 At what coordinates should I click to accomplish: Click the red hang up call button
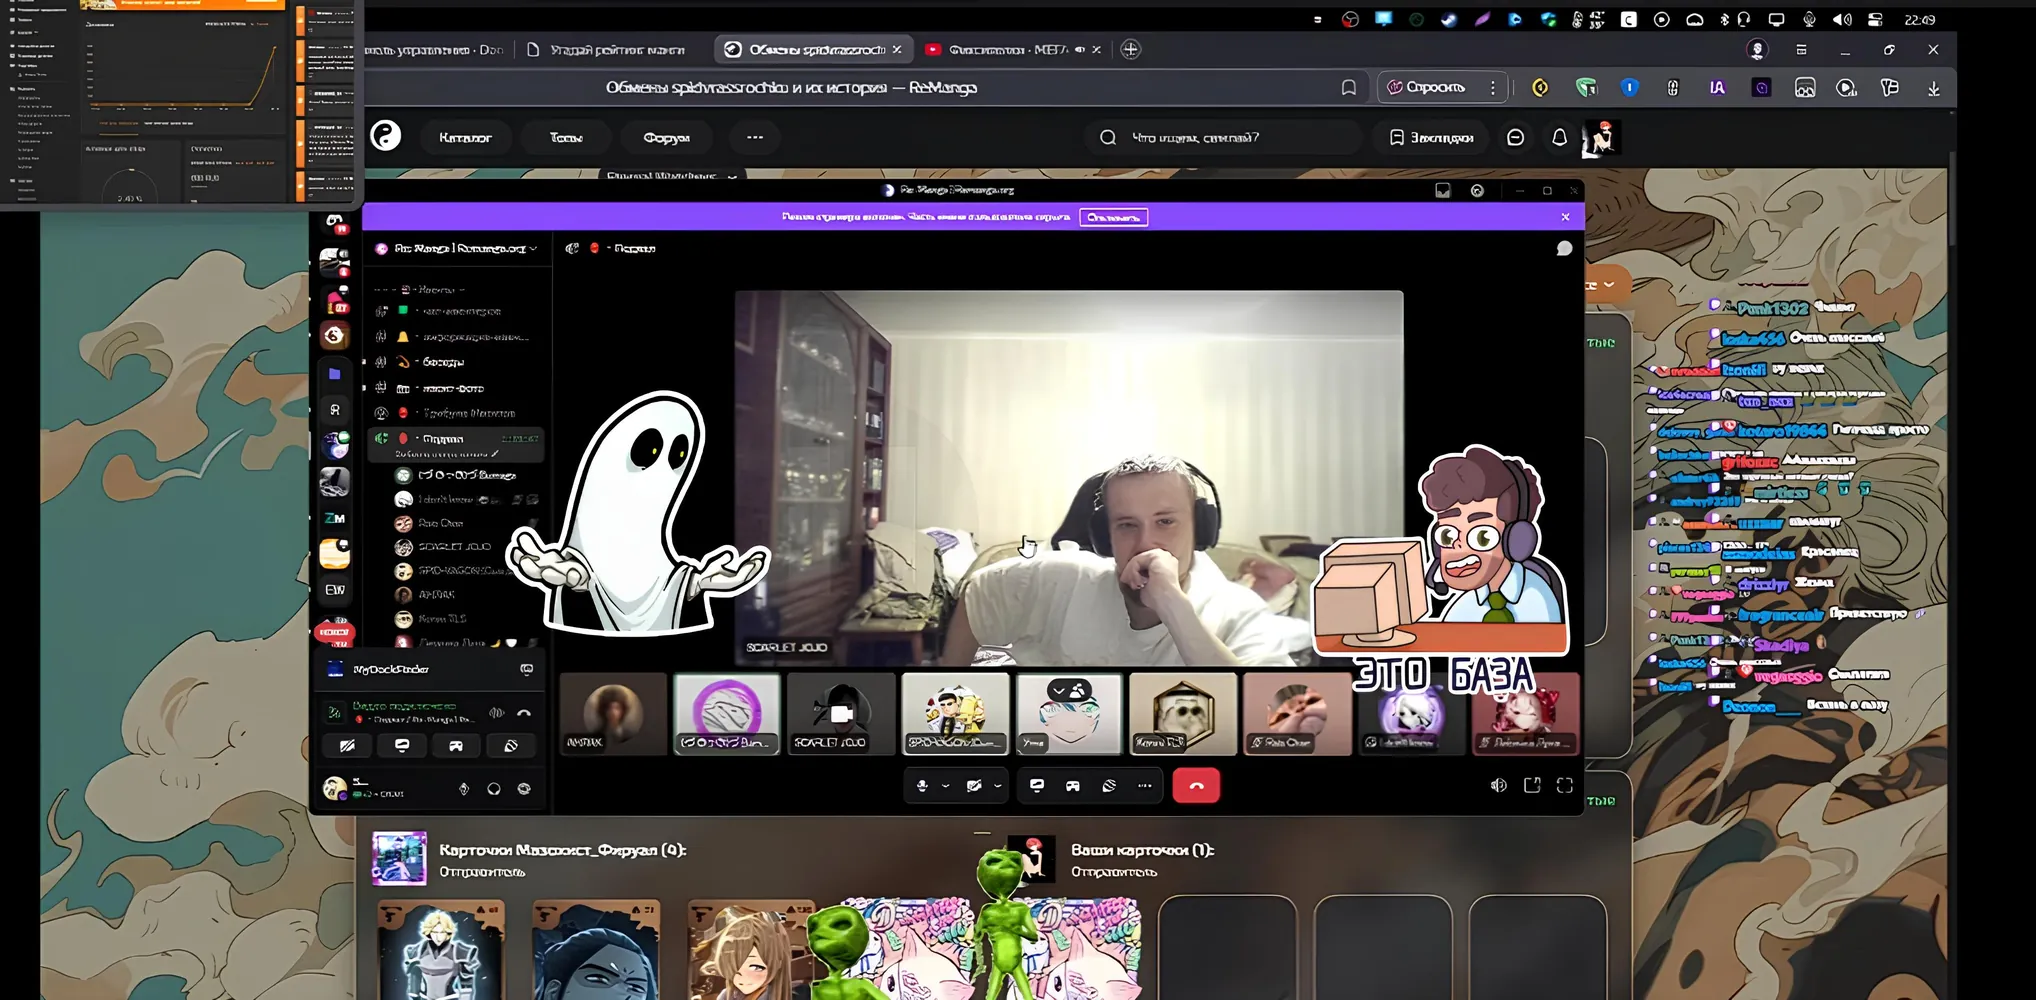click(1196, 786)
